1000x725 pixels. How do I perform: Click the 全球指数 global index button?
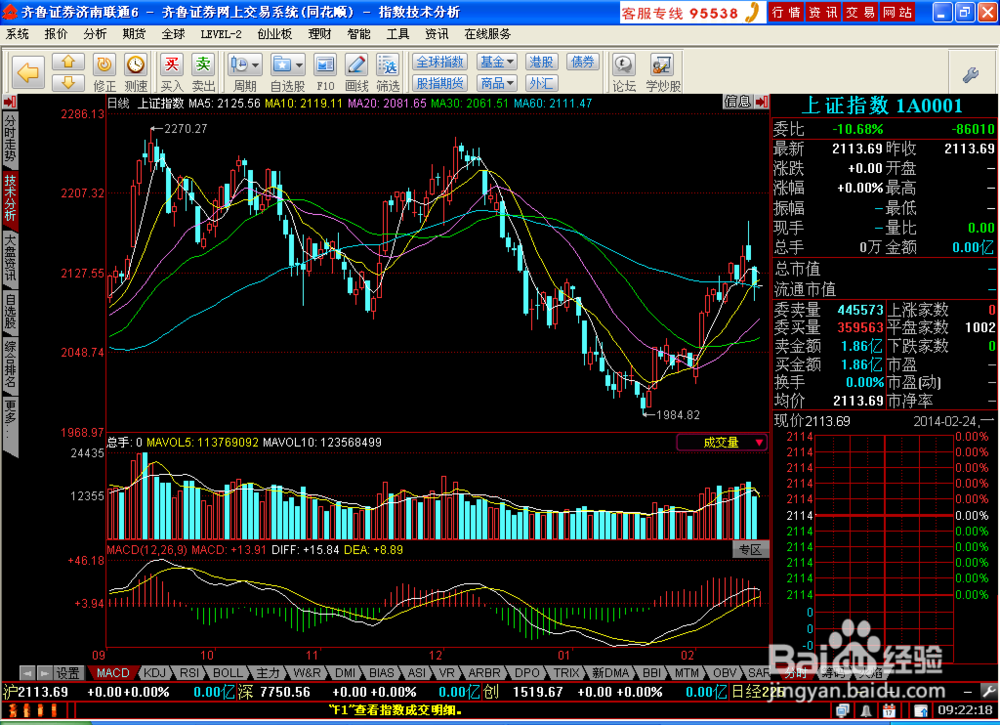point(440,62)
